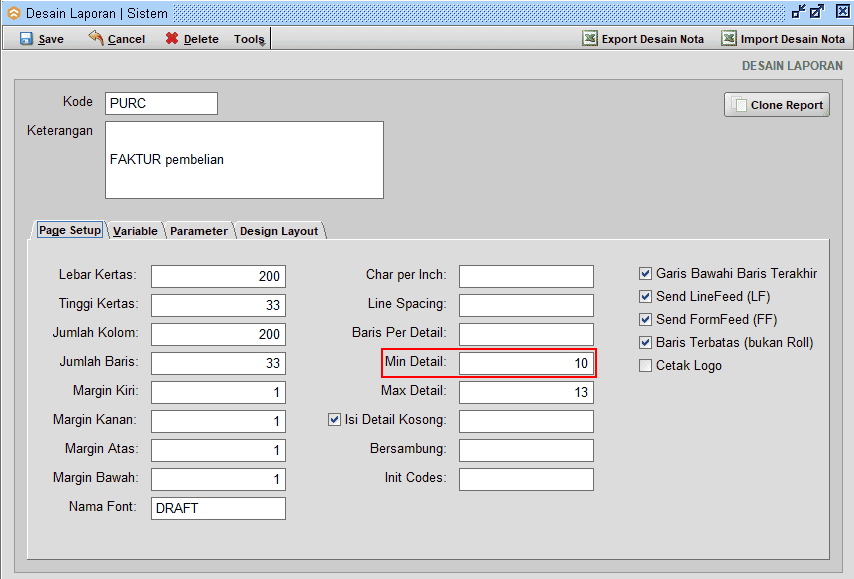Click the Tinggi Kertas input field
This screenshot has height=579, width=854.
[218, 305]
